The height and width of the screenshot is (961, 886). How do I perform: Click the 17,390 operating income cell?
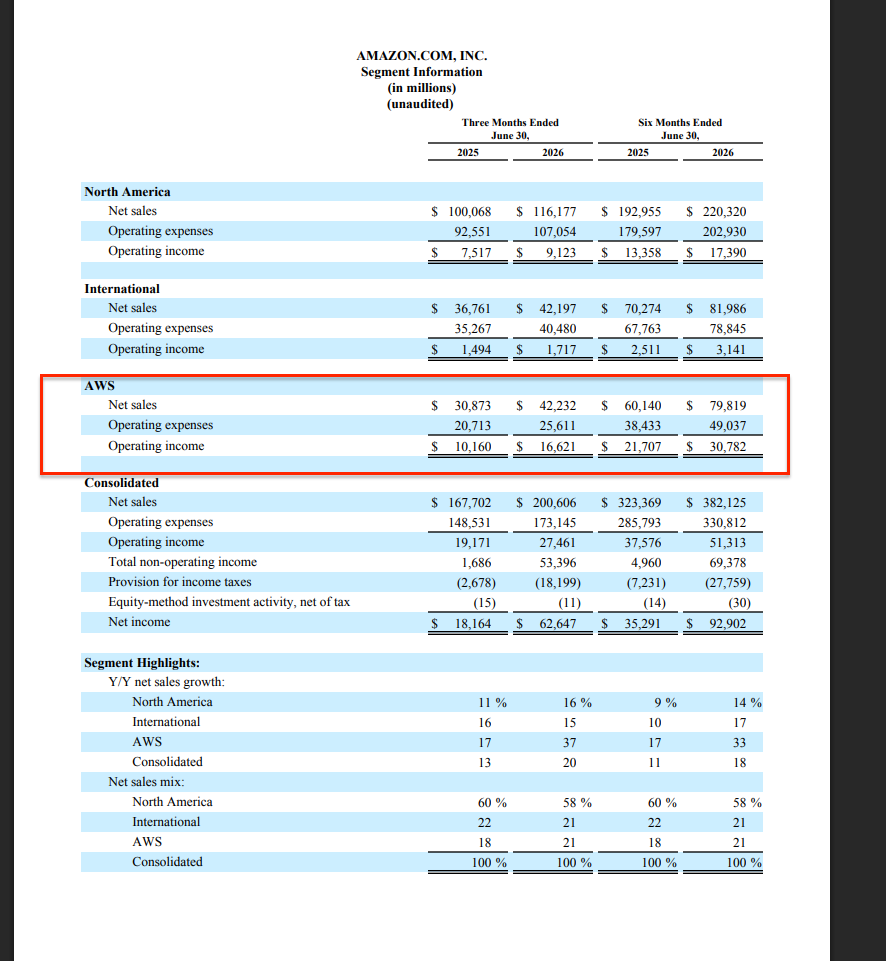(x=728, y=253)
